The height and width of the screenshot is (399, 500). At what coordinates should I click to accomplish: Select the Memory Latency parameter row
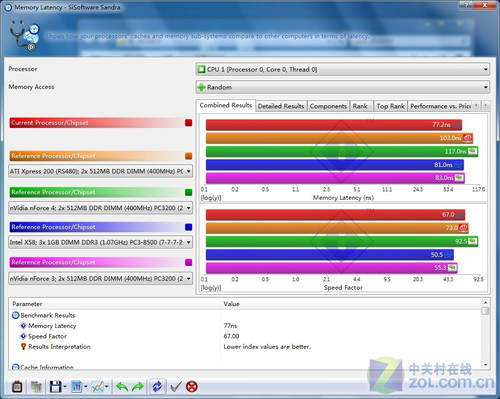[x=247, y=326]
